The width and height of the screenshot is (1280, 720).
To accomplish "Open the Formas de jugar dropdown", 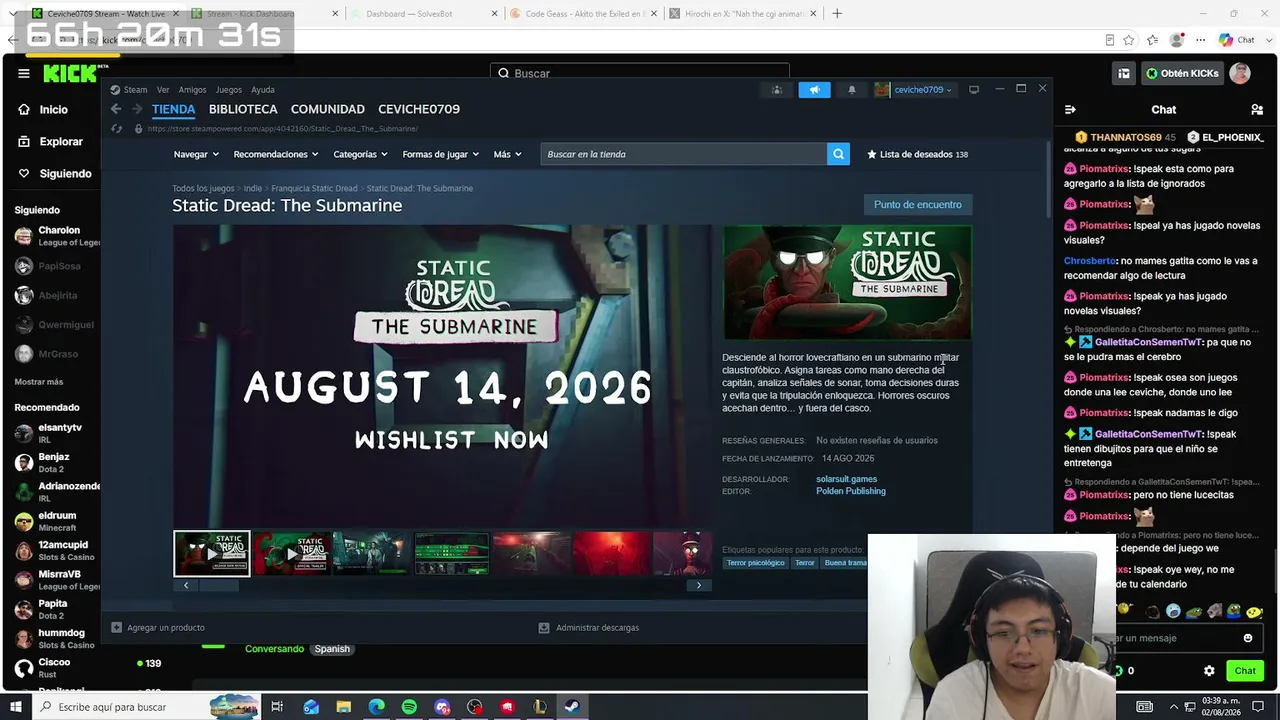I will pyautogui.click(x=441, y=154).
